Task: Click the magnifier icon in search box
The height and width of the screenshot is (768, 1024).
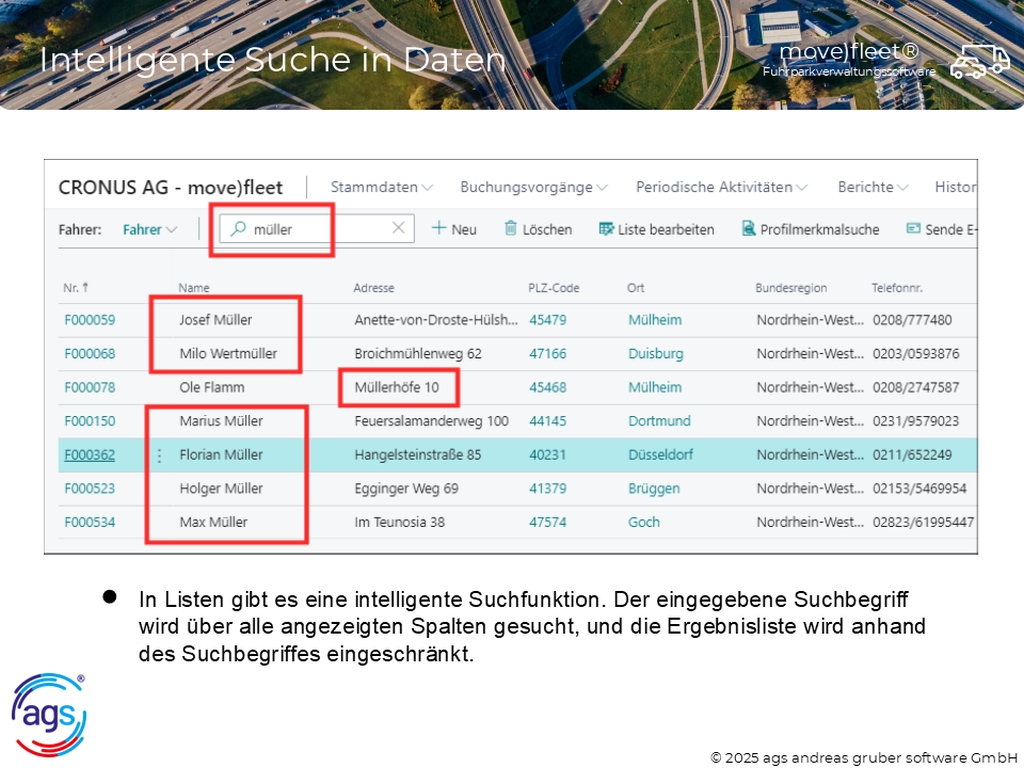Action: 238,229
